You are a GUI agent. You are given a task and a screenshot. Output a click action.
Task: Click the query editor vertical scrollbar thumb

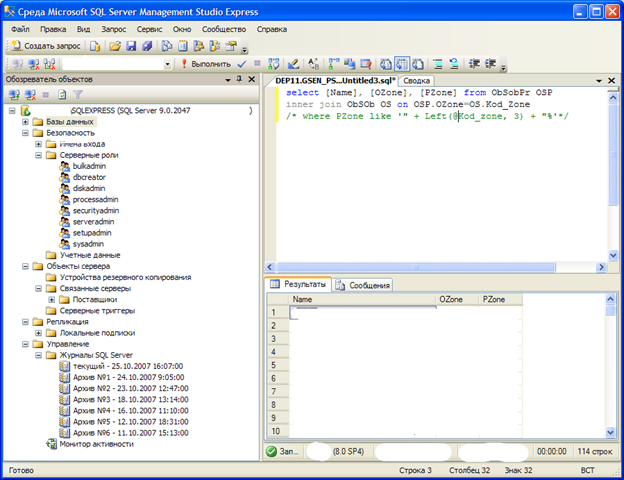pos(613,154)
